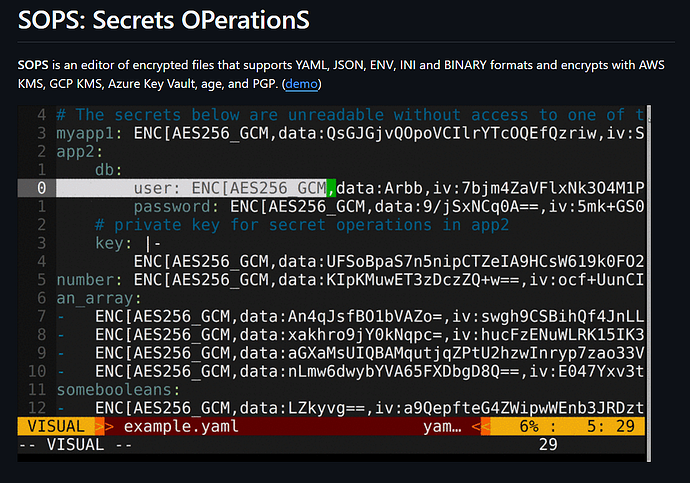Open the demo link
This screenshot has height=483, width=690.
(x=300, y=85)
